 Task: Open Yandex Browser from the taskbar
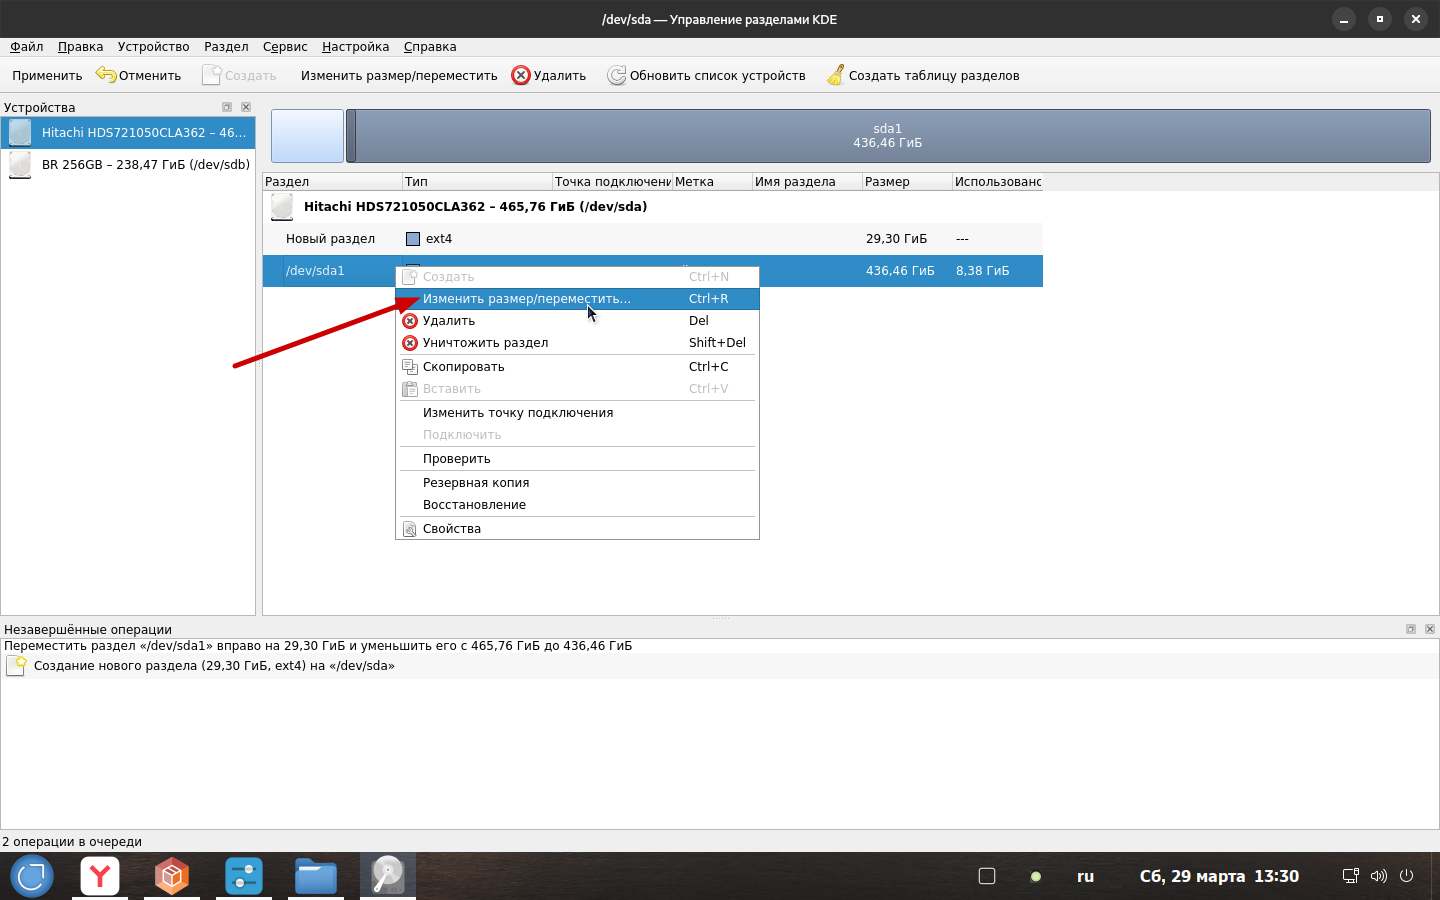100,876
